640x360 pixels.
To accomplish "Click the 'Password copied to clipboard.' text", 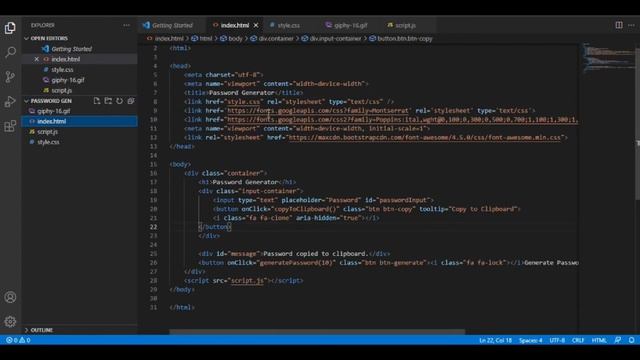I will pos(316,254).
